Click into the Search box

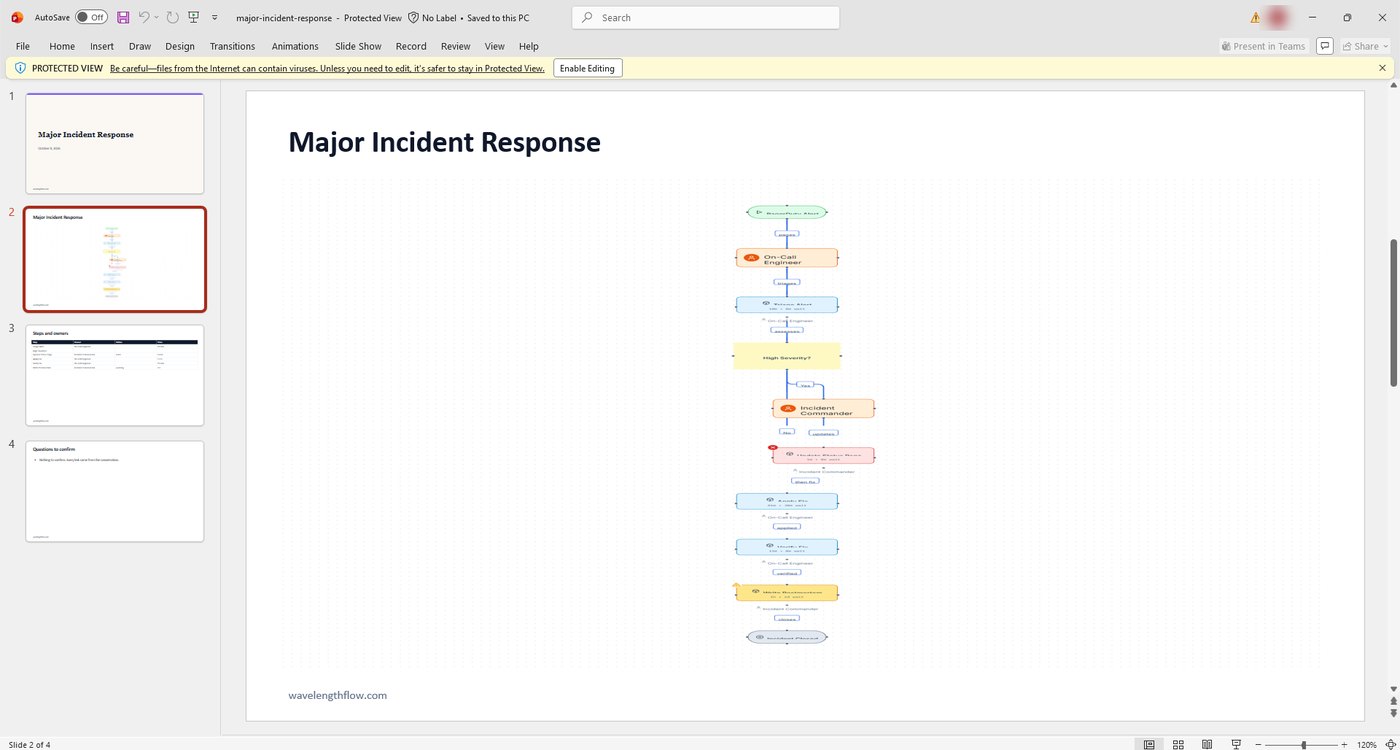pos(706,17)
